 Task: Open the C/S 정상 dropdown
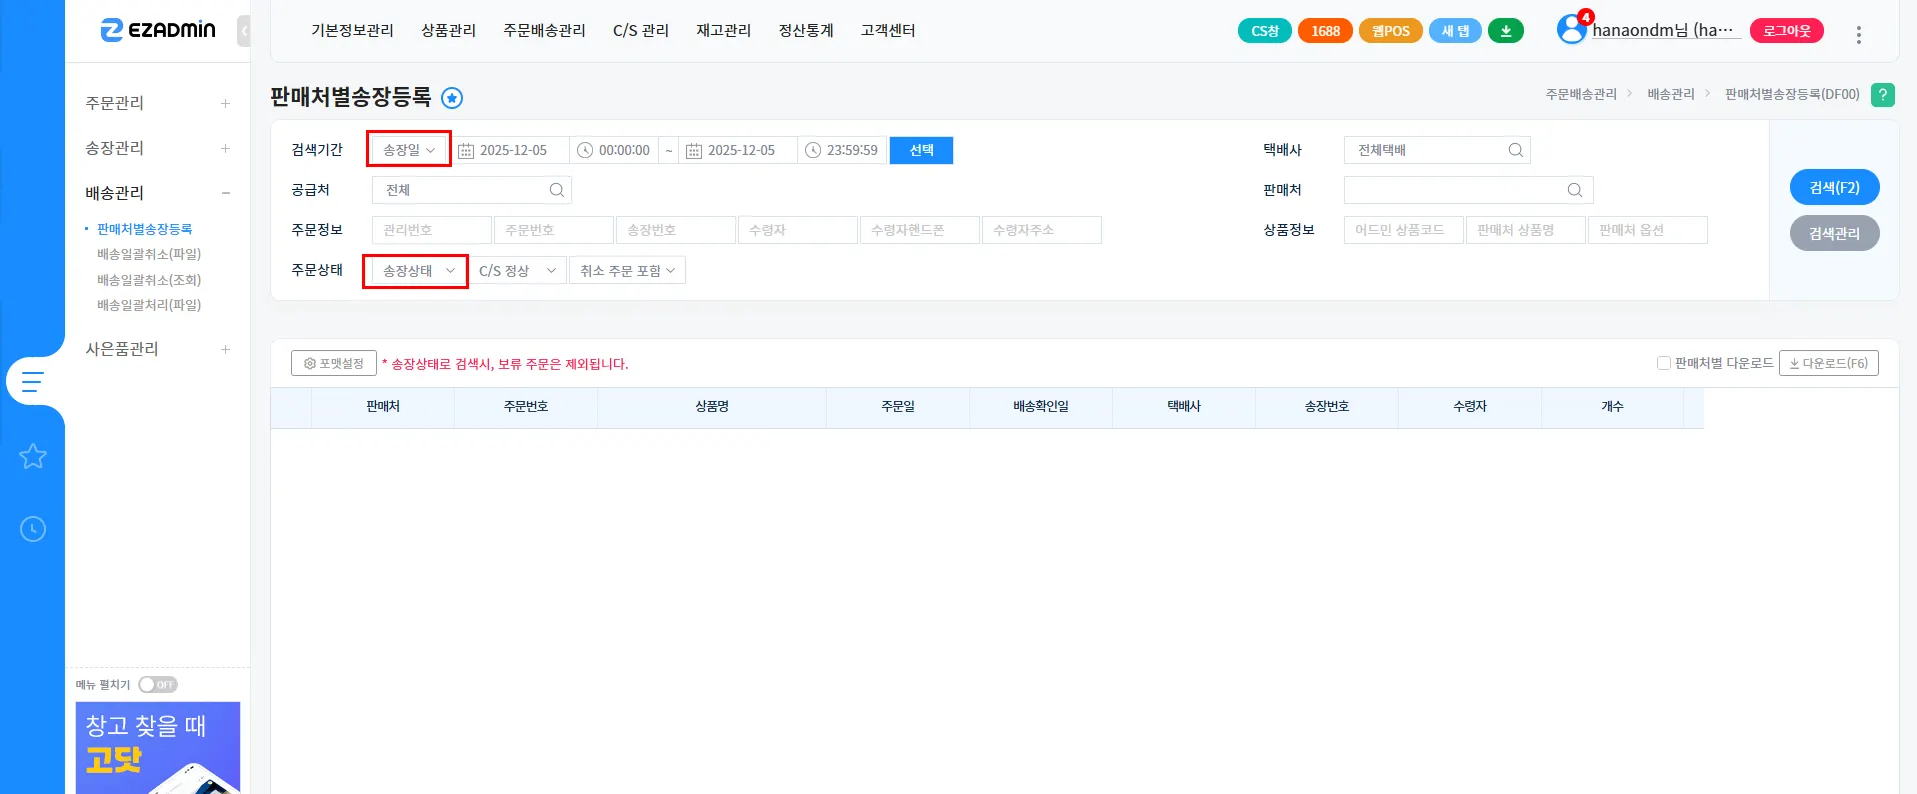517,271
